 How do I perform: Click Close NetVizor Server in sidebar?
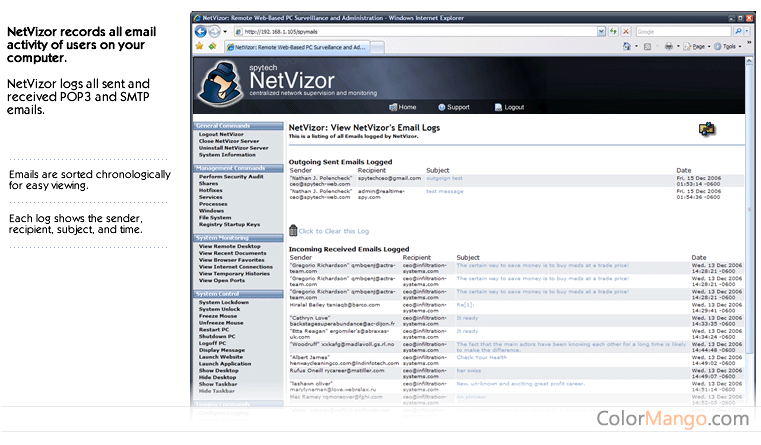(x=229, y=141)
